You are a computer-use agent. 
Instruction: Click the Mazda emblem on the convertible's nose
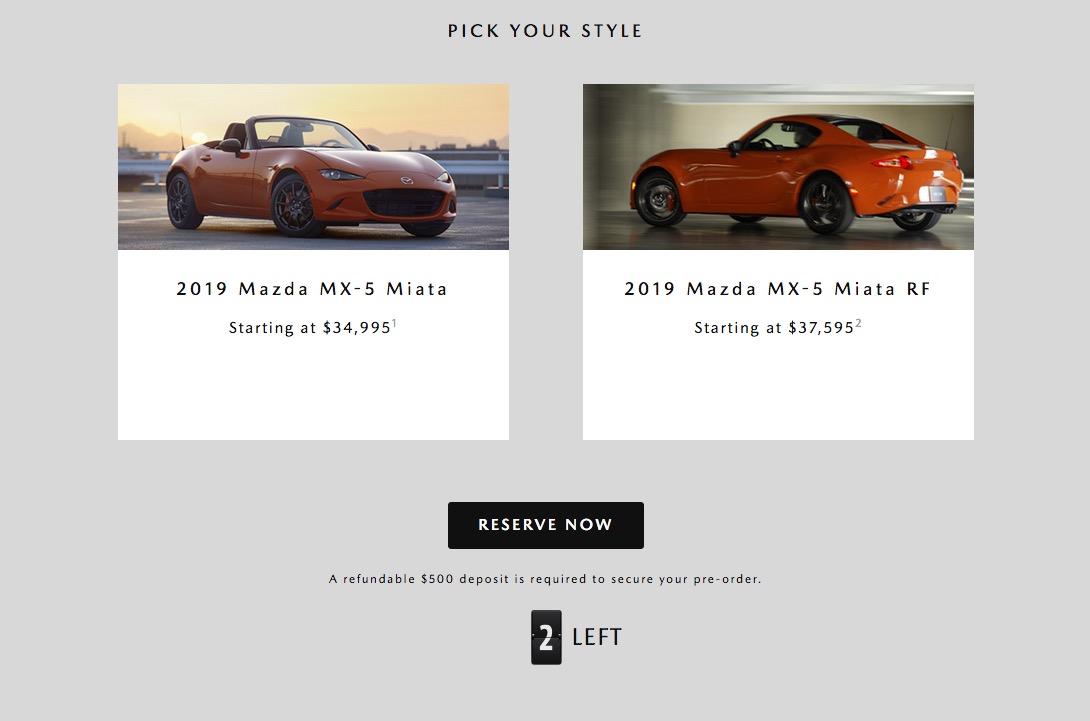[407, 181]
